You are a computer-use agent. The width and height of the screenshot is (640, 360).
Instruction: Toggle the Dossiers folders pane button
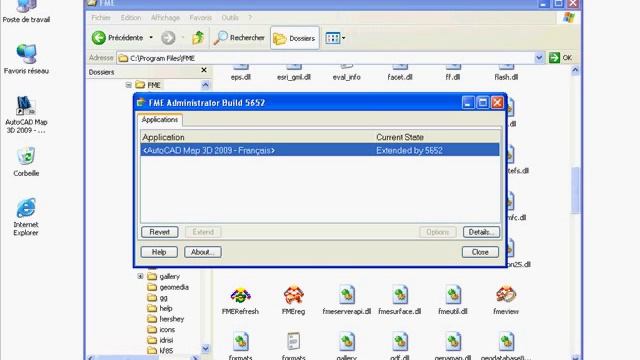[x=295, y=38]
